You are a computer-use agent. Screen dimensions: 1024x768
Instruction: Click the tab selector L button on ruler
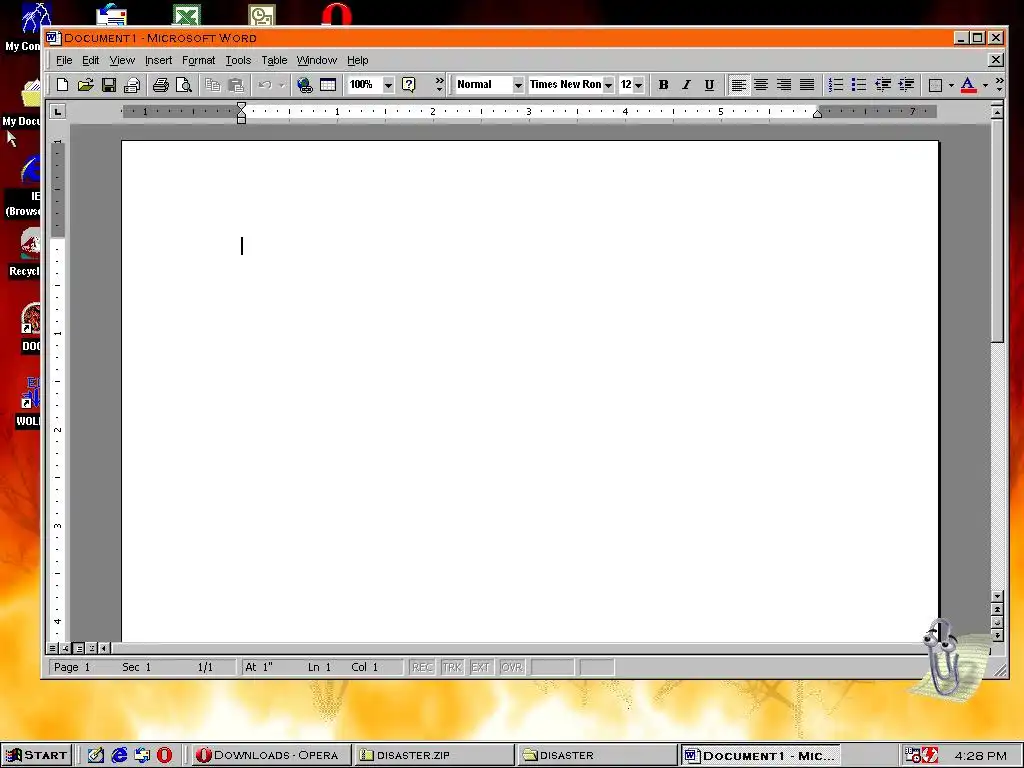(57, 112)
